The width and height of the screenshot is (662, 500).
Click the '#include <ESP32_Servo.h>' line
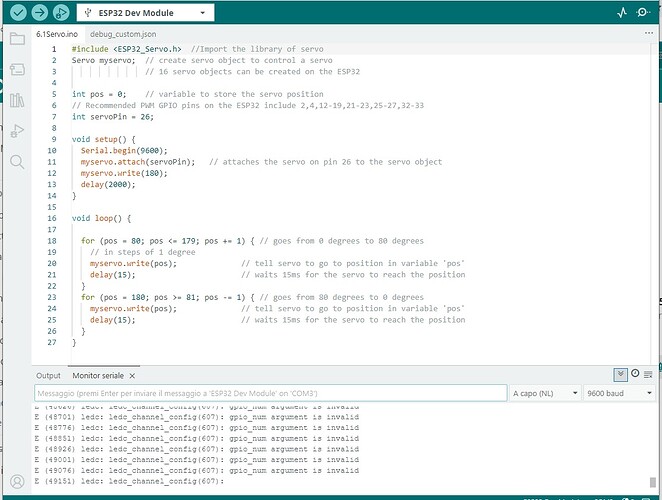(x=127, y=49)
